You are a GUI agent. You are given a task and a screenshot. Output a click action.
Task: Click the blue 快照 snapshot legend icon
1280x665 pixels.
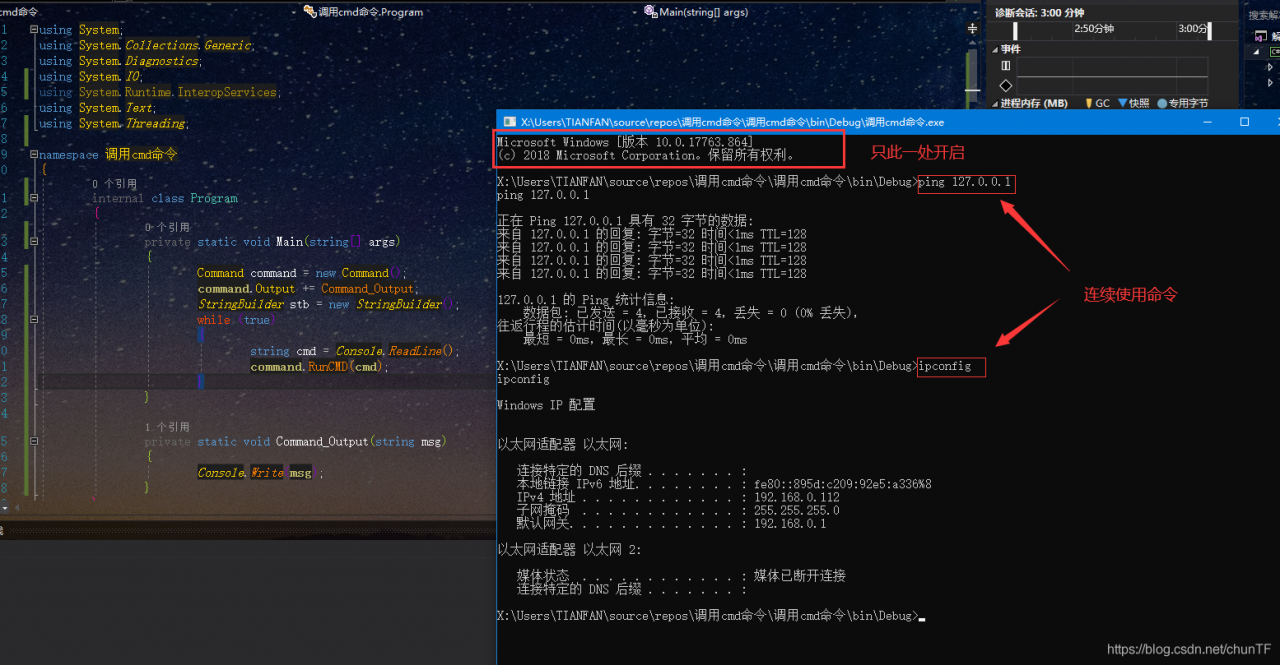click(x=1122, y=103)
